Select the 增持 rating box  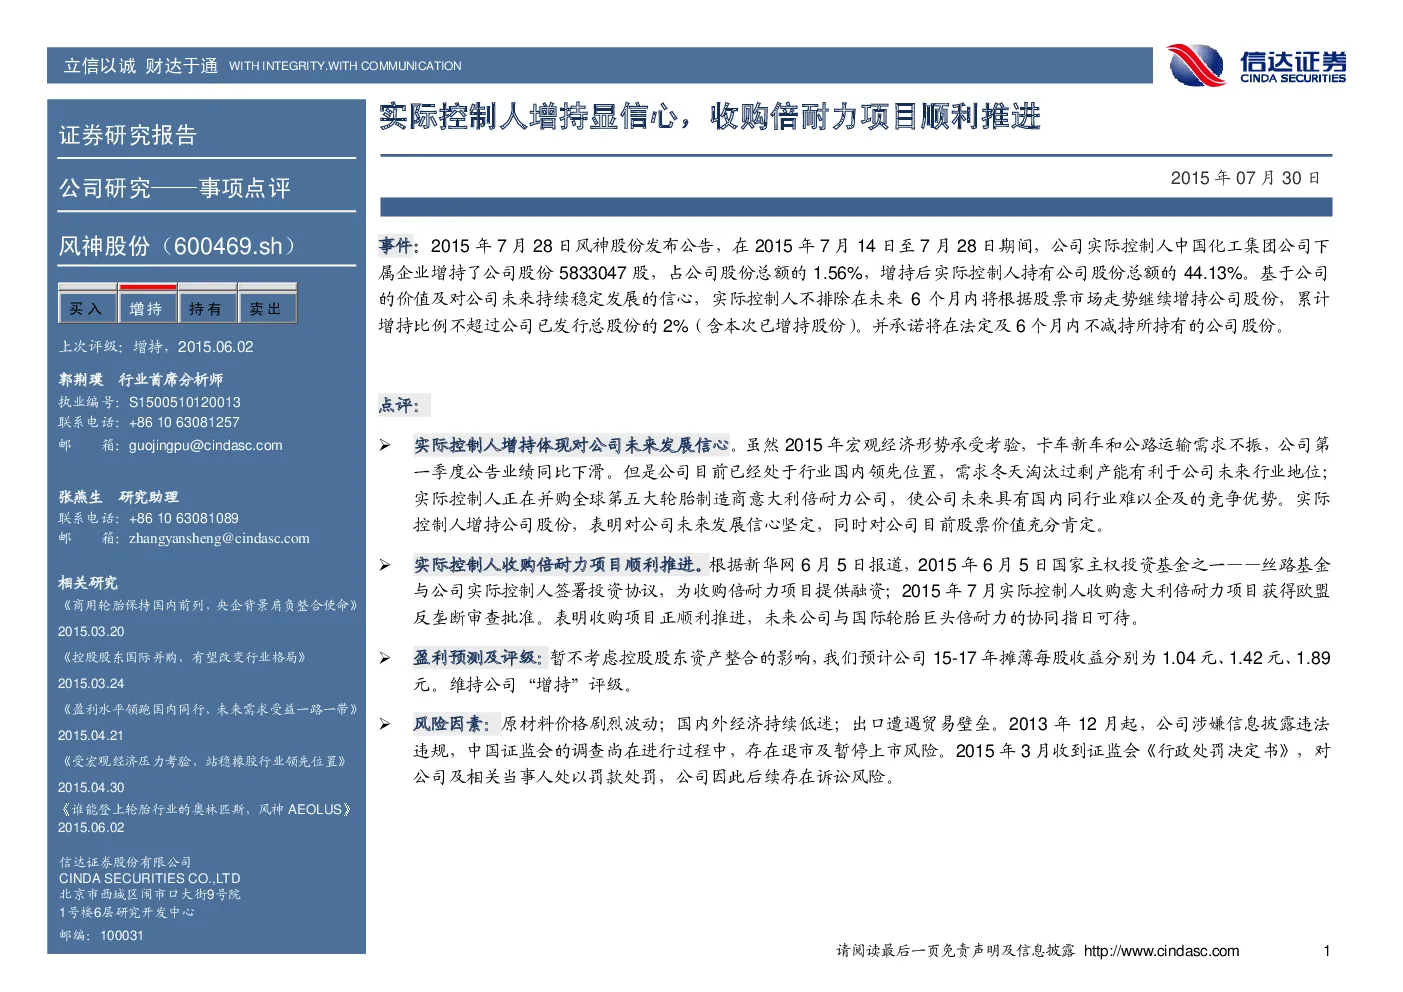pos(147,309)
